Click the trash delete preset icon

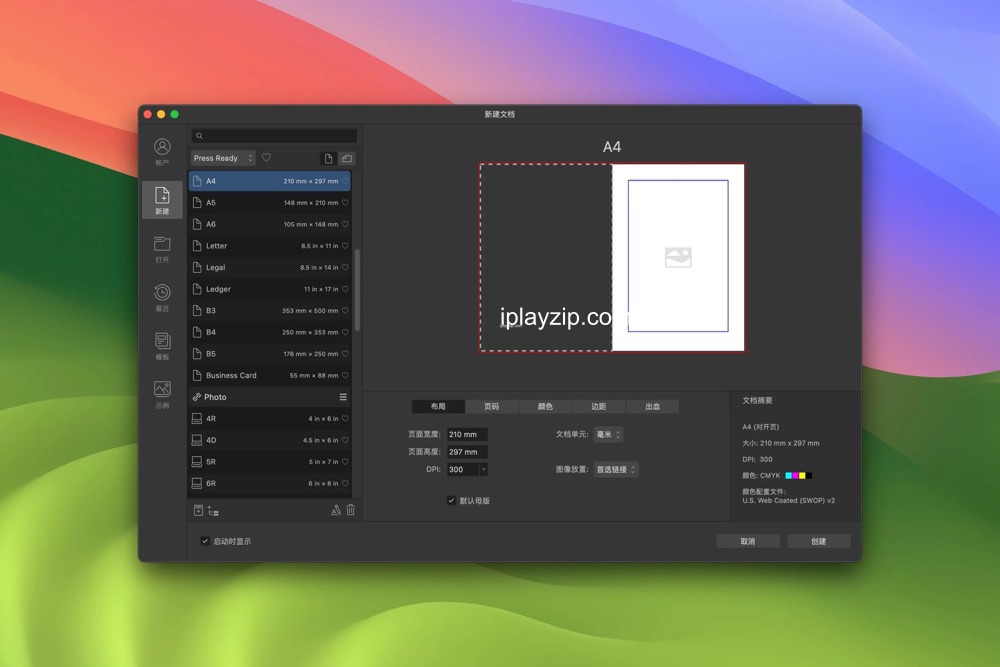(350, 510)
